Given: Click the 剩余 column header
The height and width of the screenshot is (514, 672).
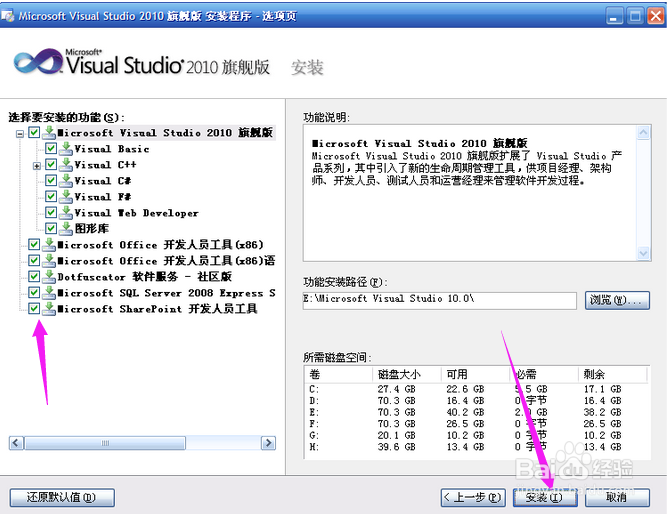Looking at the screenshot, I should tap(612, 374).
